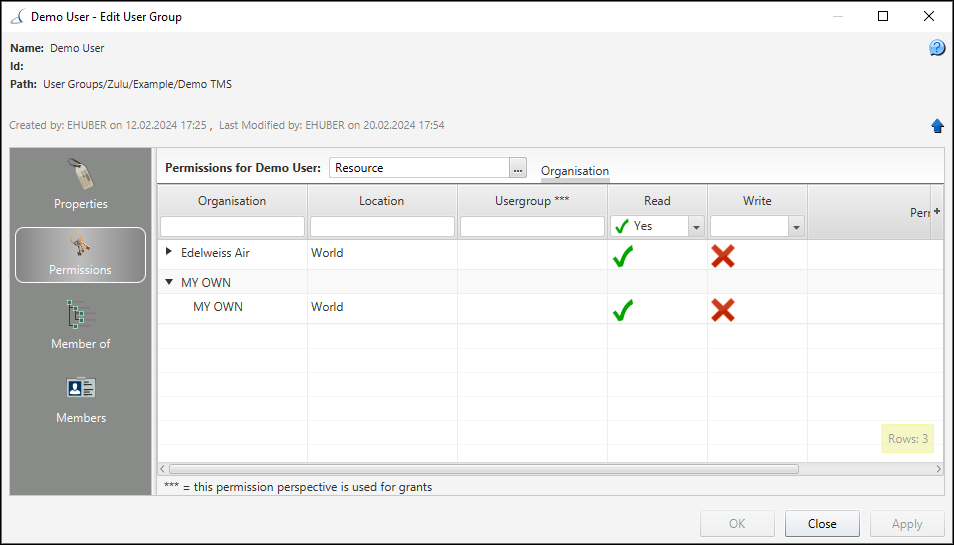Click the Close button

(822, 524)
